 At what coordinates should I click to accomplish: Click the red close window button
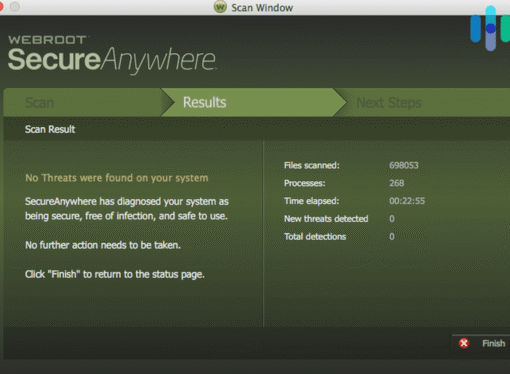click(1, 7)
